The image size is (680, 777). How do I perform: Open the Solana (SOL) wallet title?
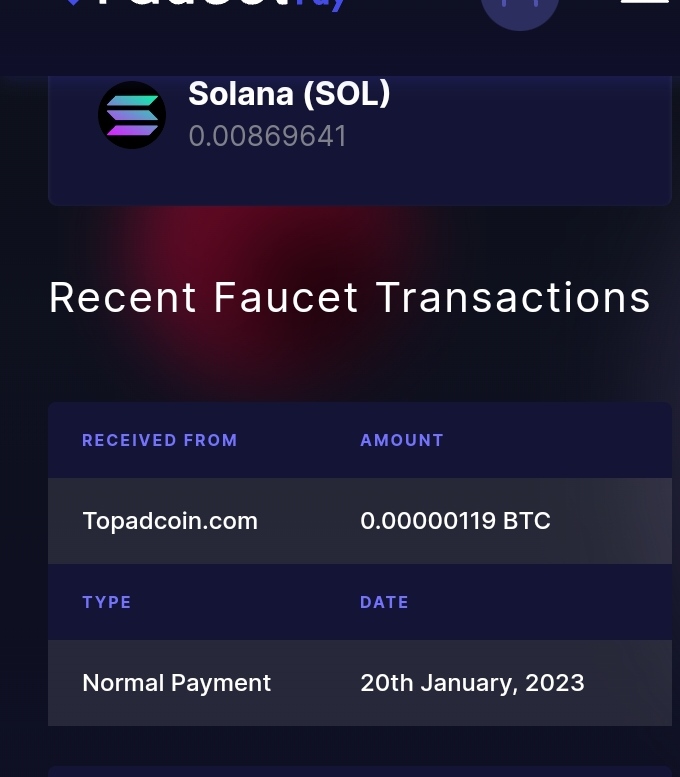click(x=289, y=93)
